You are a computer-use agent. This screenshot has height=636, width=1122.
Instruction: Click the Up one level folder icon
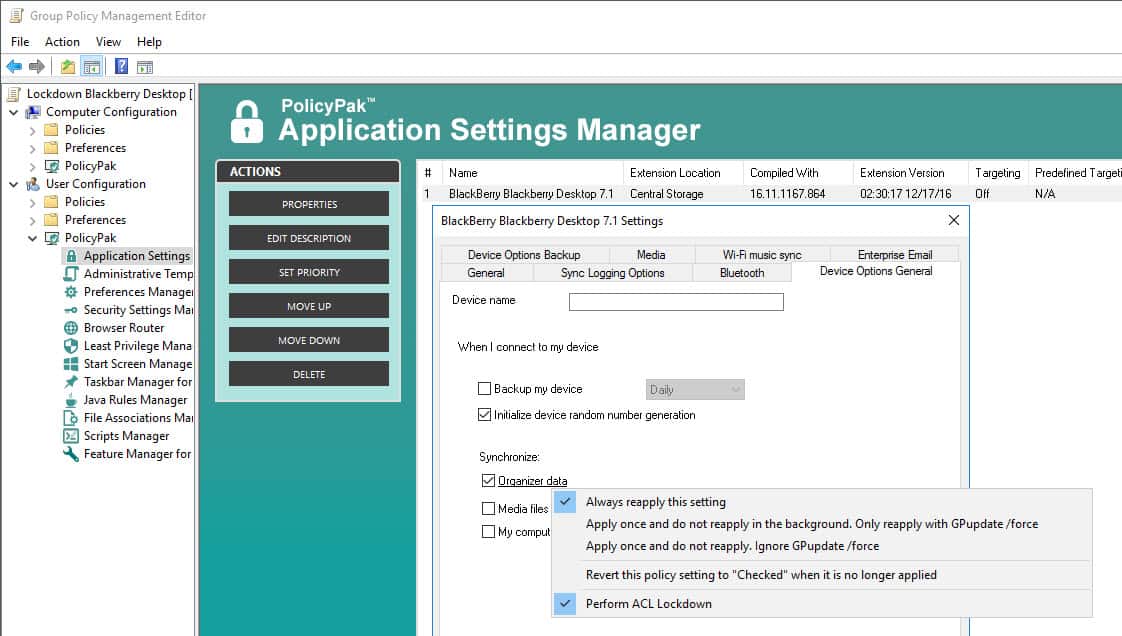tap(67, 67)
